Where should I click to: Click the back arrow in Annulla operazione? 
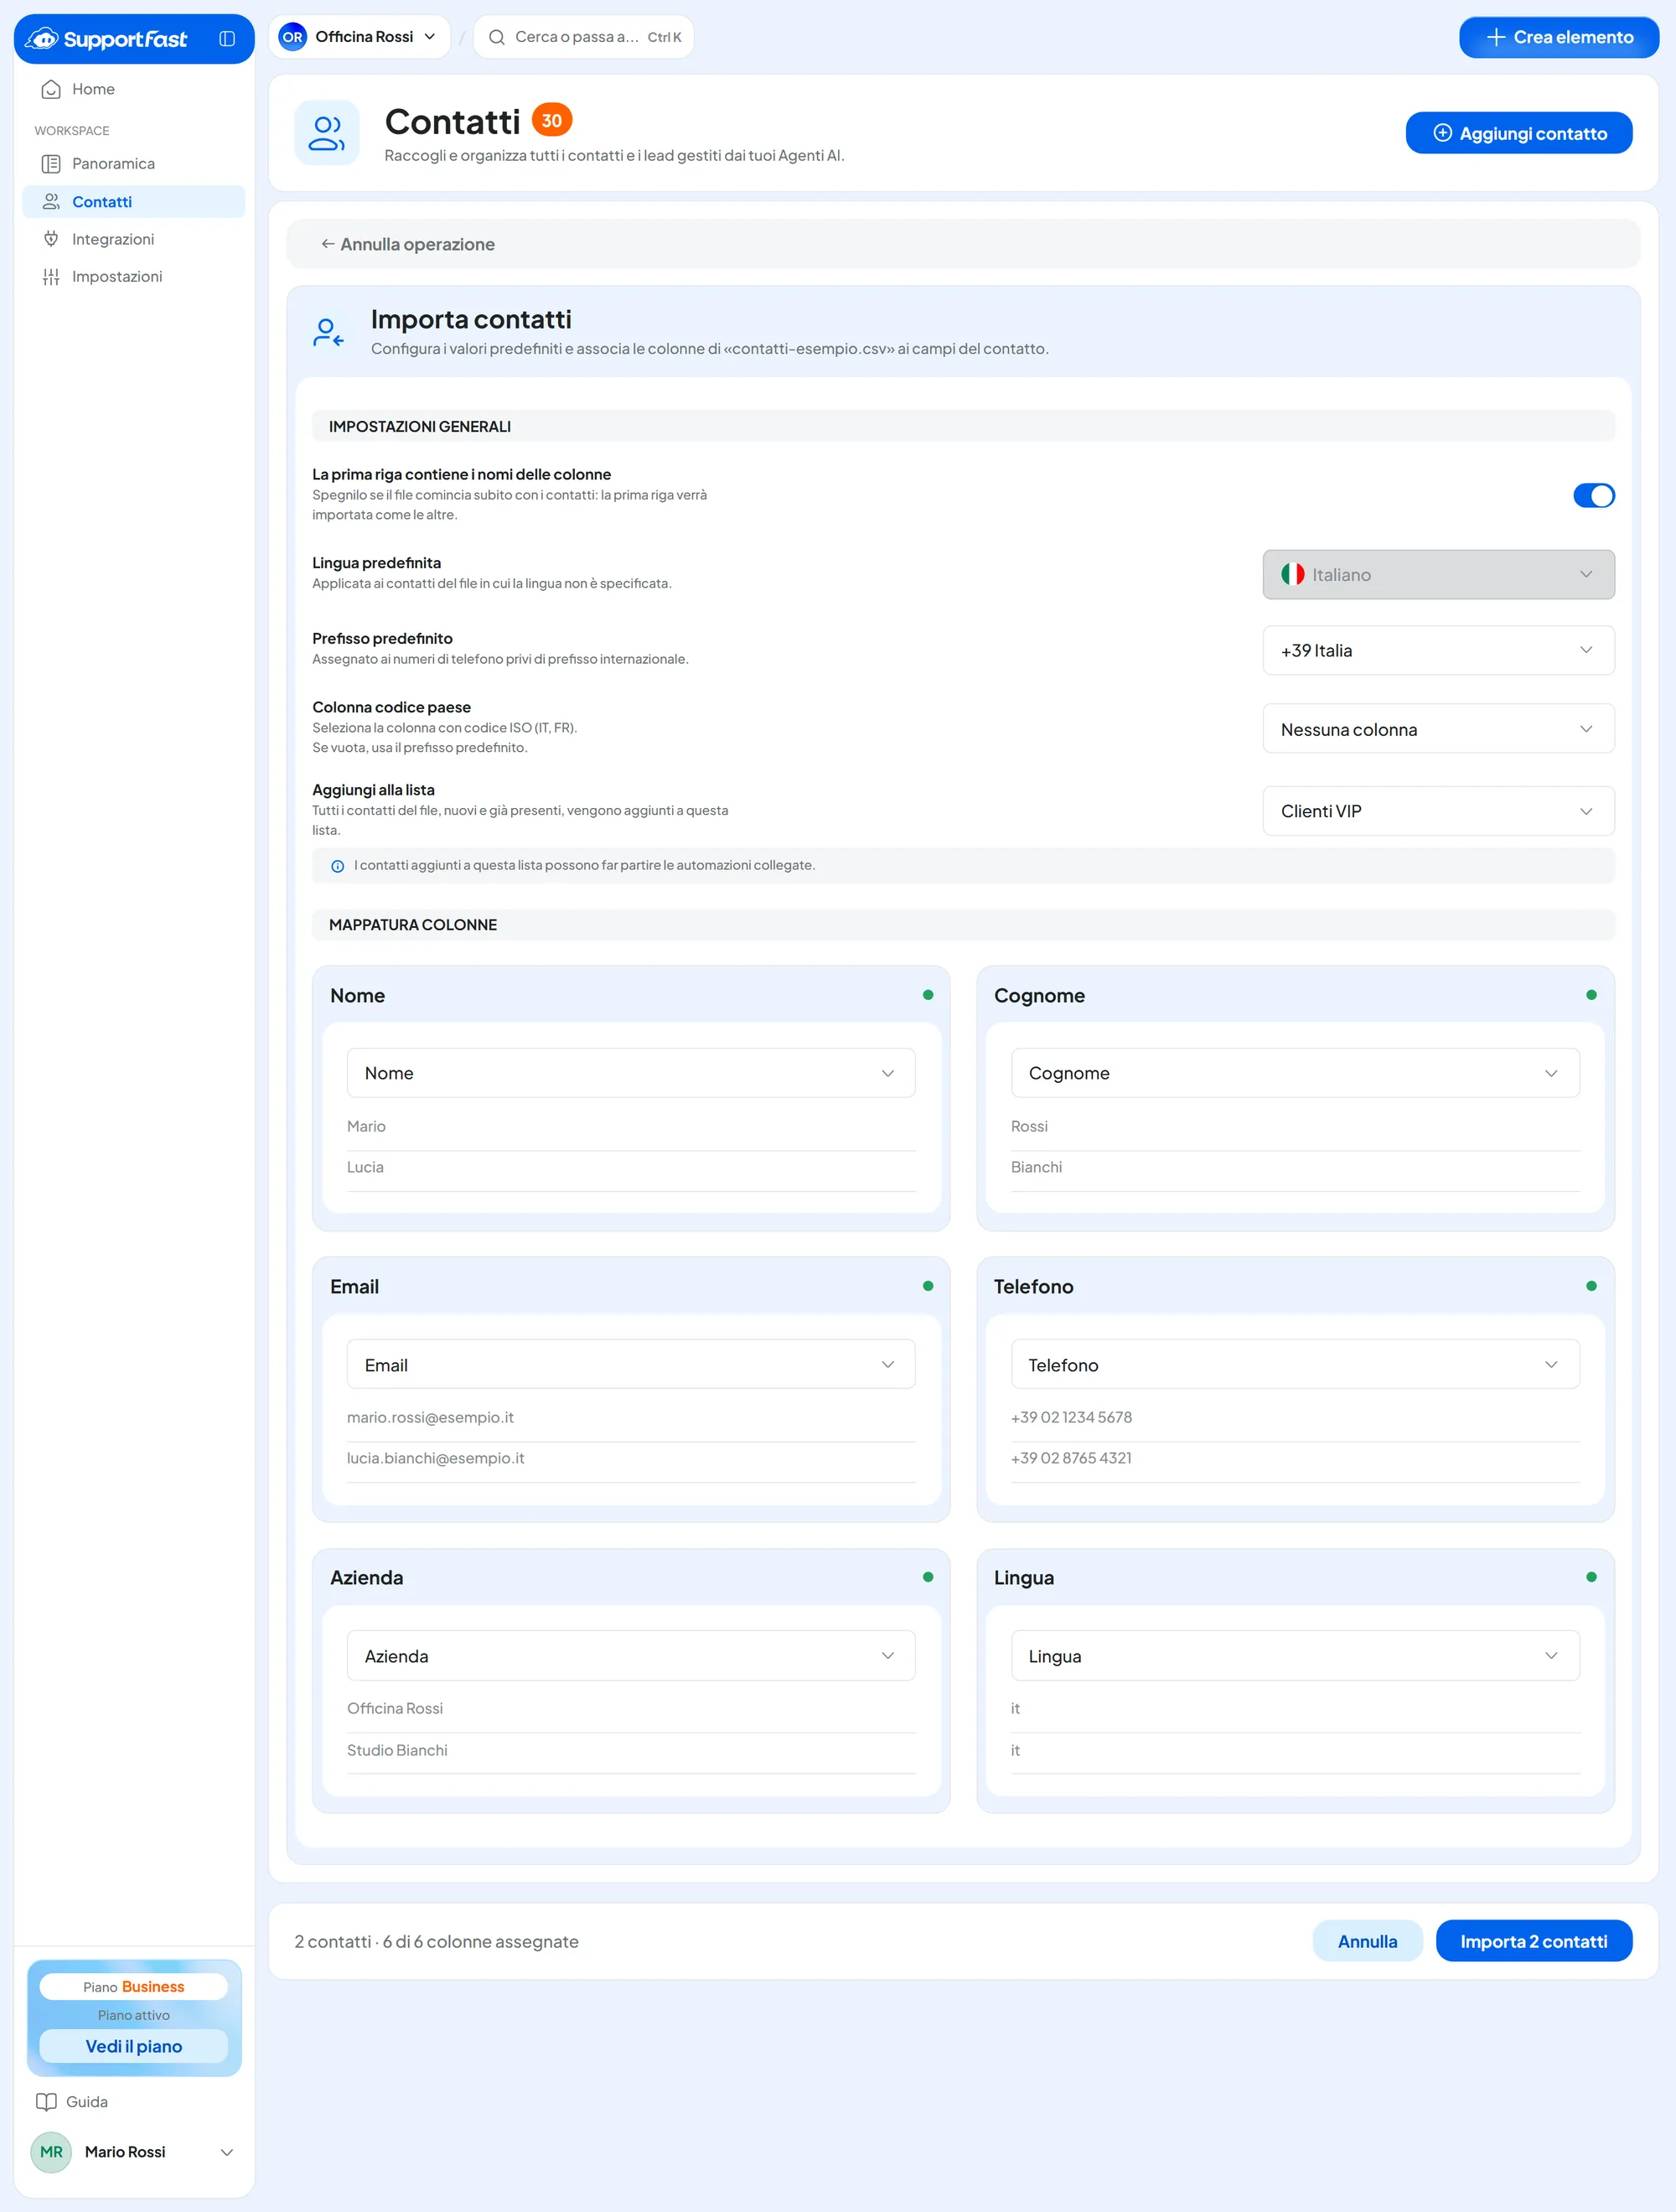(327, 244)
